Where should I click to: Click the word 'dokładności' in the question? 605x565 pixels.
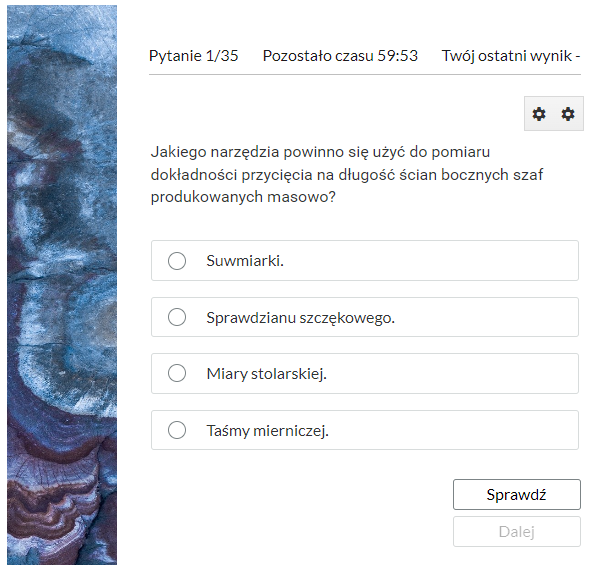194,175
